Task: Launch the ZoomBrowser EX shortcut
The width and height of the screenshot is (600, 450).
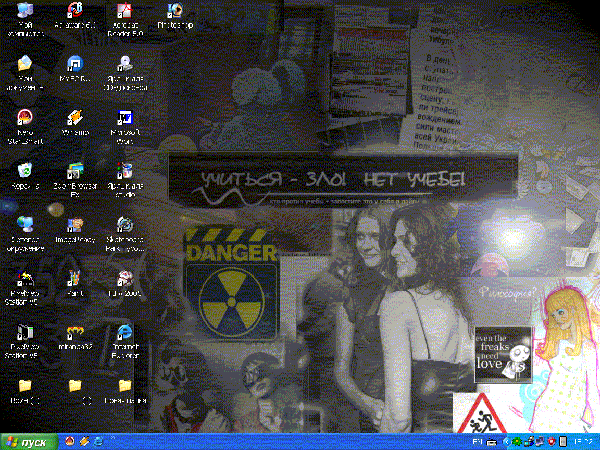Action: pos(75,181)
